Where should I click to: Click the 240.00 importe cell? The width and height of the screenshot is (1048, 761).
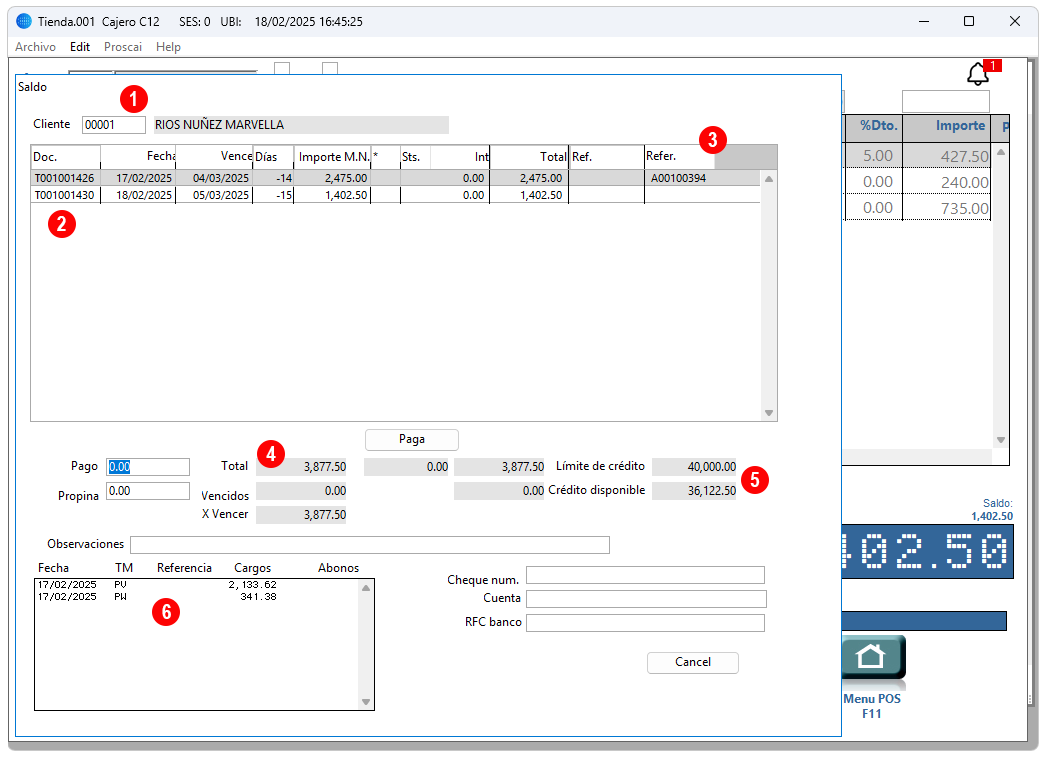click(x=946, y=182)
